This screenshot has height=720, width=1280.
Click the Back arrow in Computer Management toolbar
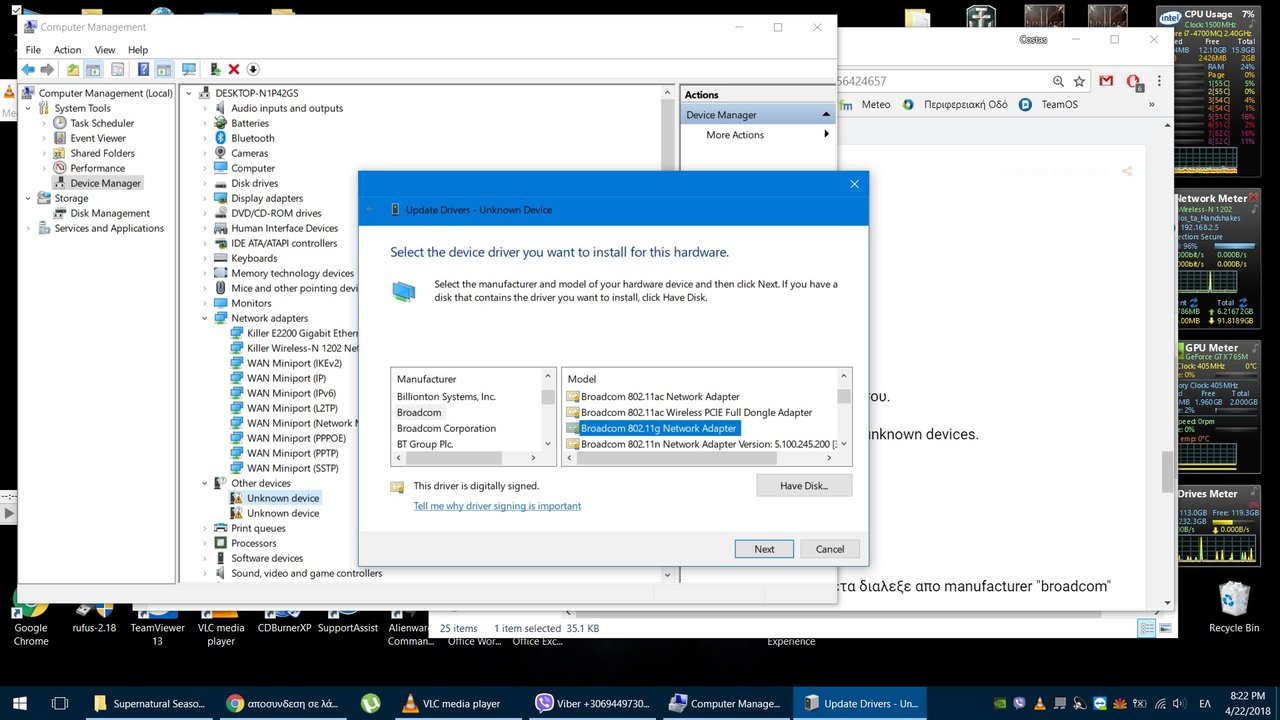pos(28,69)
